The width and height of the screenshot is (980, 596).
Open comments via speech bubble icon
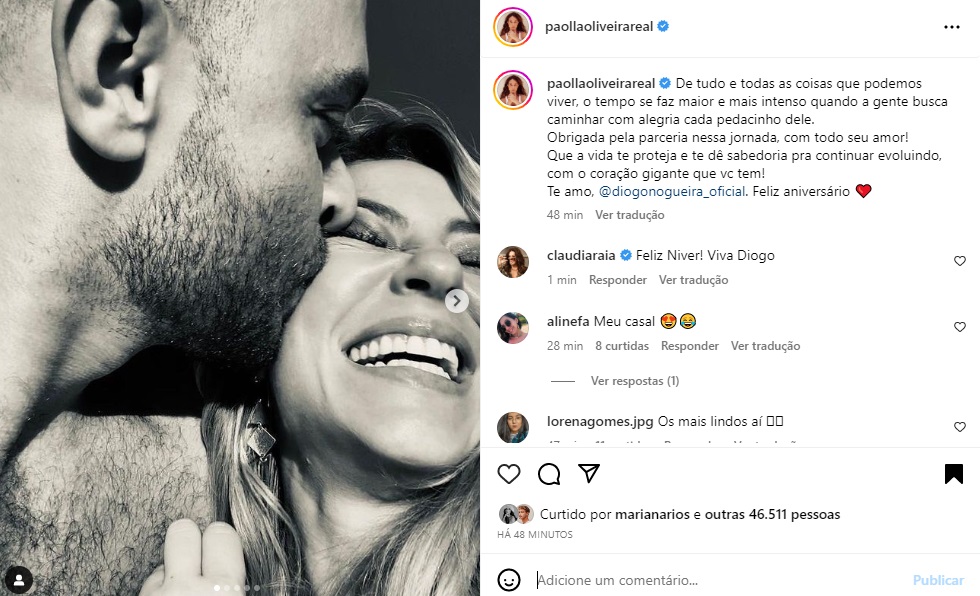pos(549,474)
